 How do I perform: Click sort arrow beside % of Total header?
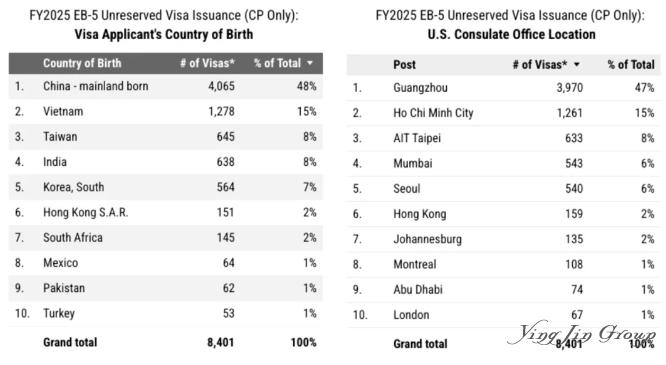(x=310, y=63)
